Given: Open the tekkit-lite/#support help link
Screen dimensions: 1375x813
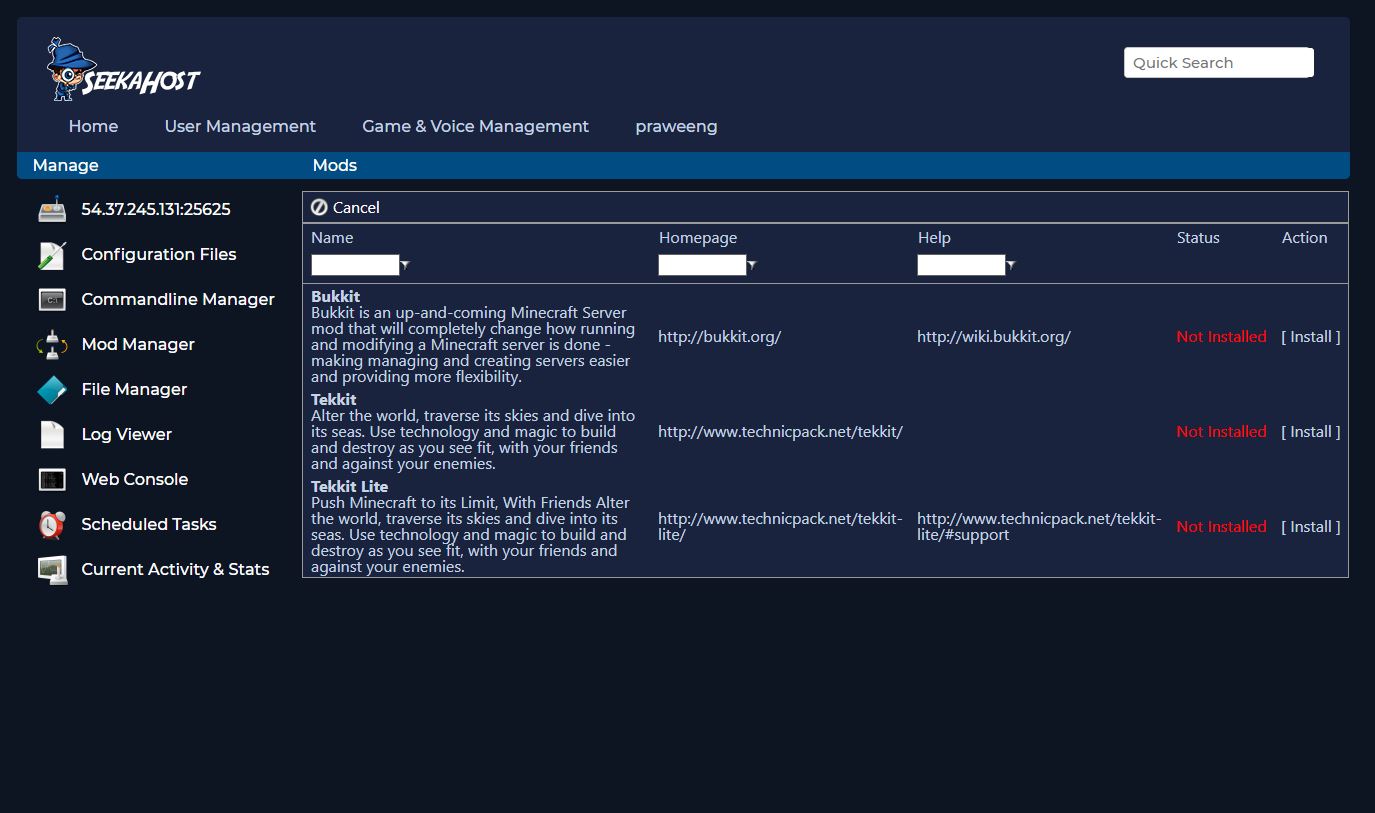Looking at the screenshot, I should click(1039, 527).
